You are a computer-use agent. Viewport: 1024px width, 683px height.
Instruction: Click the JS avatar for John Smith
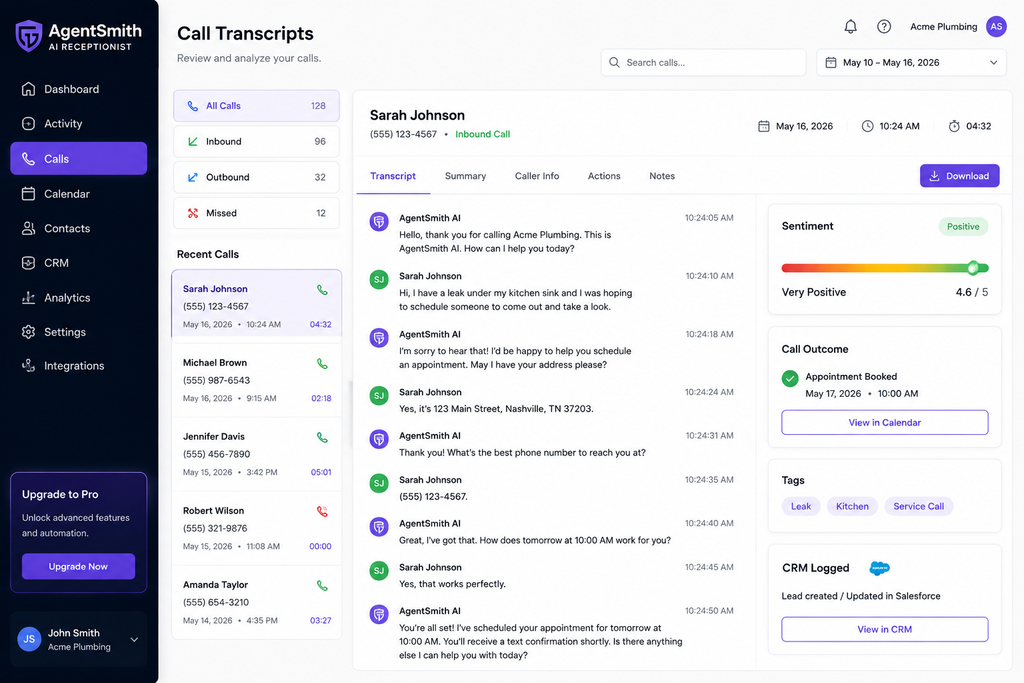(x=29, y=639)
